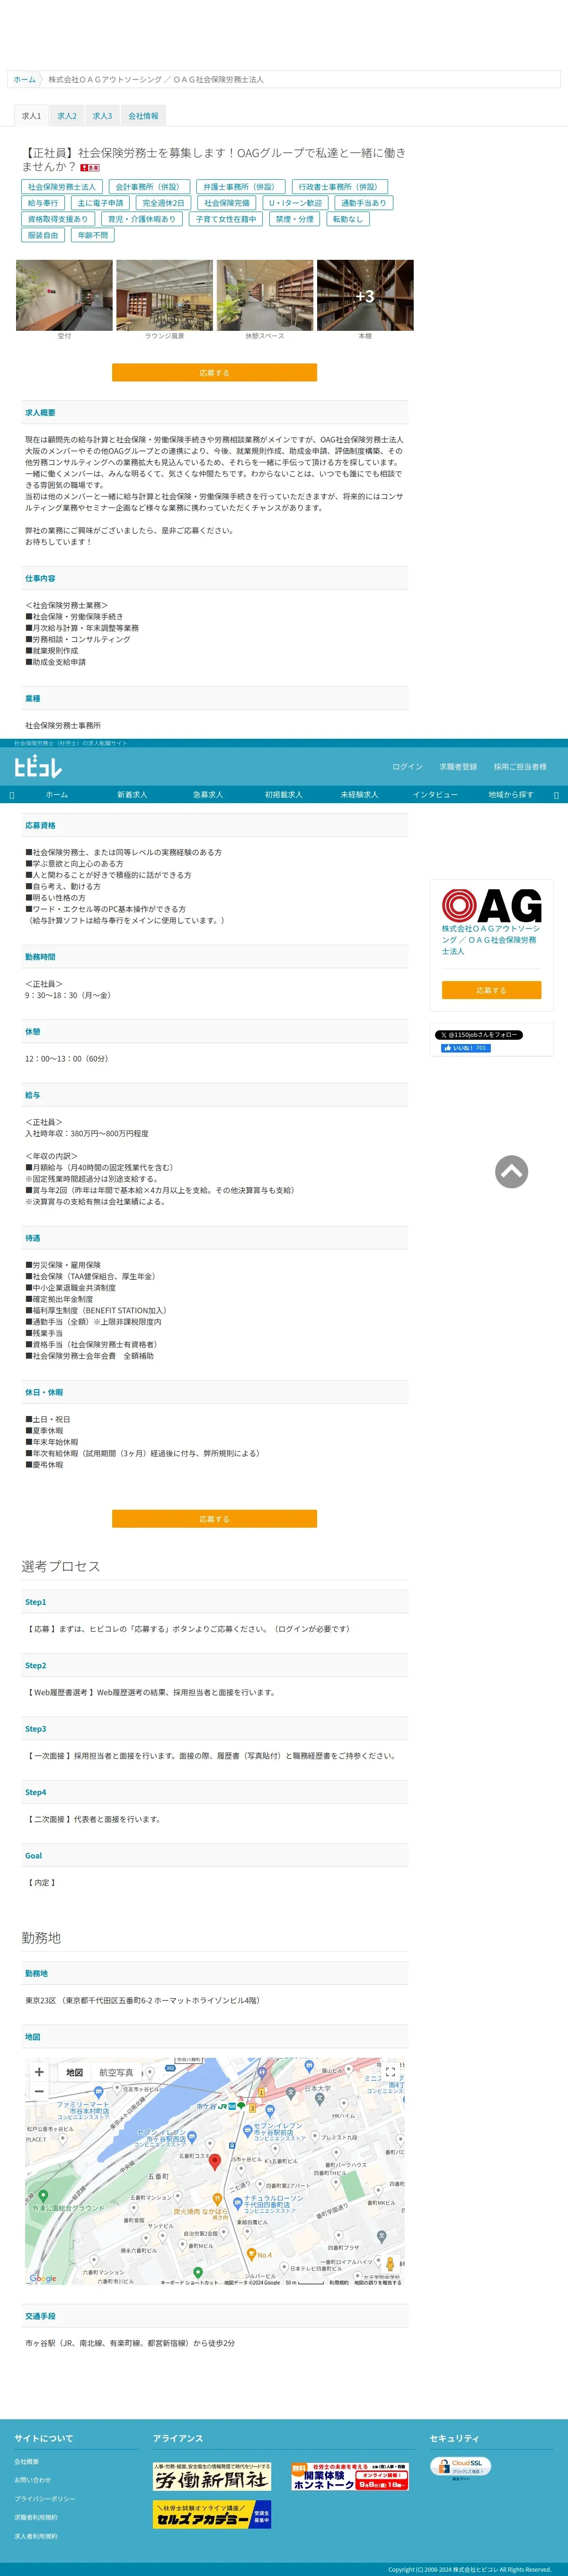Click the left arrow icon in nav bar
The height and width of the screenshot is (2576, 568).
tap(11, 795)
